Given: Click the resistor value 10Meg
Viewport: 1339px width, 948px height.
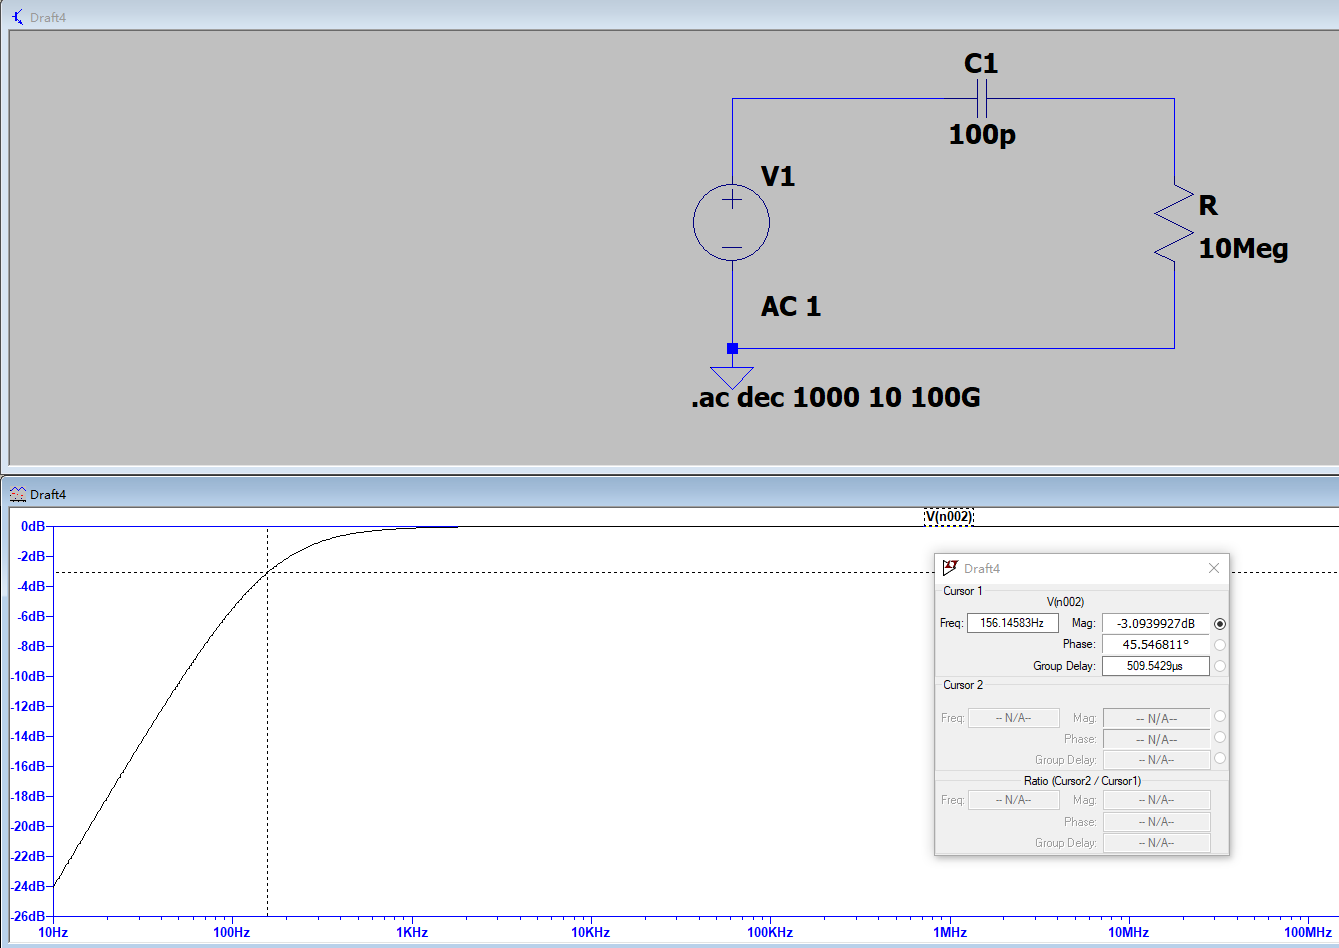Looking at the screenshot, I should tap(1243, 249).
